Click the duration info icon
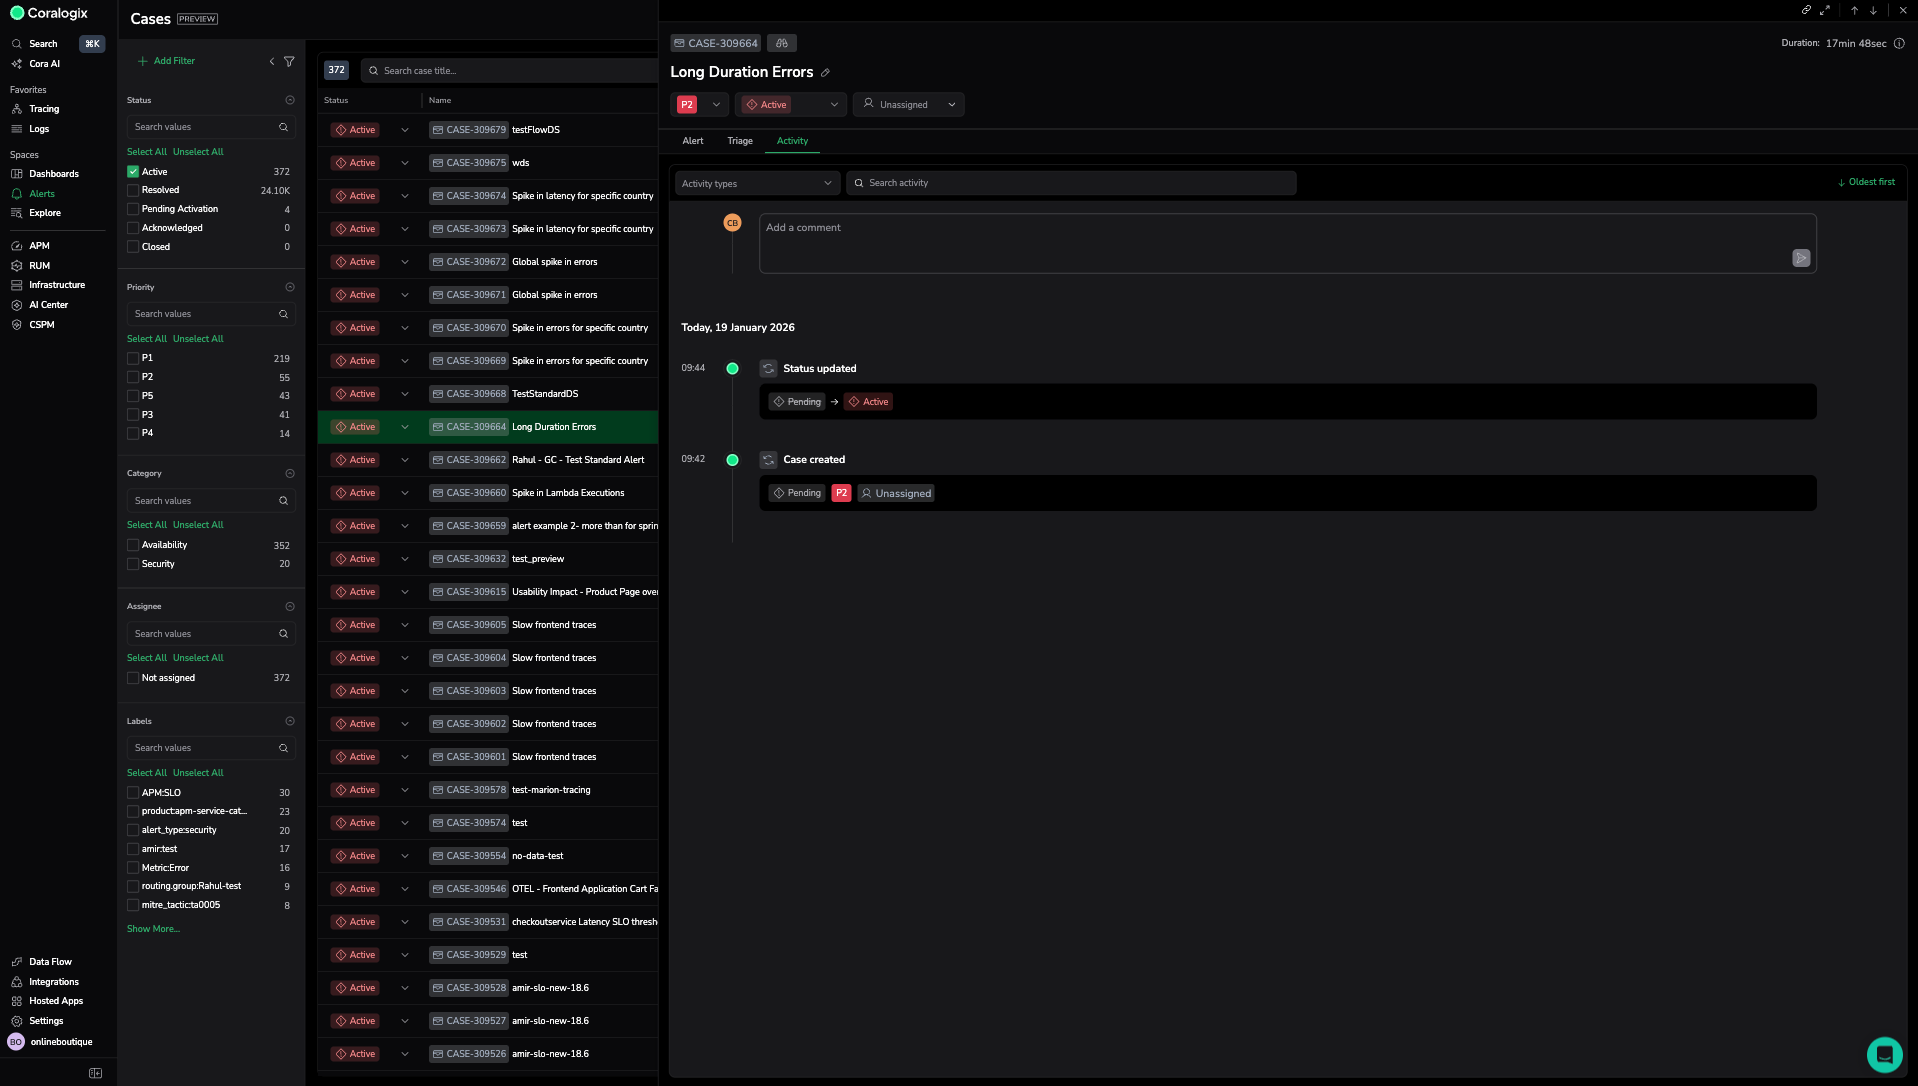Image resolution: width=1918 pixels, height=1086 pixels. [1899, 44]
